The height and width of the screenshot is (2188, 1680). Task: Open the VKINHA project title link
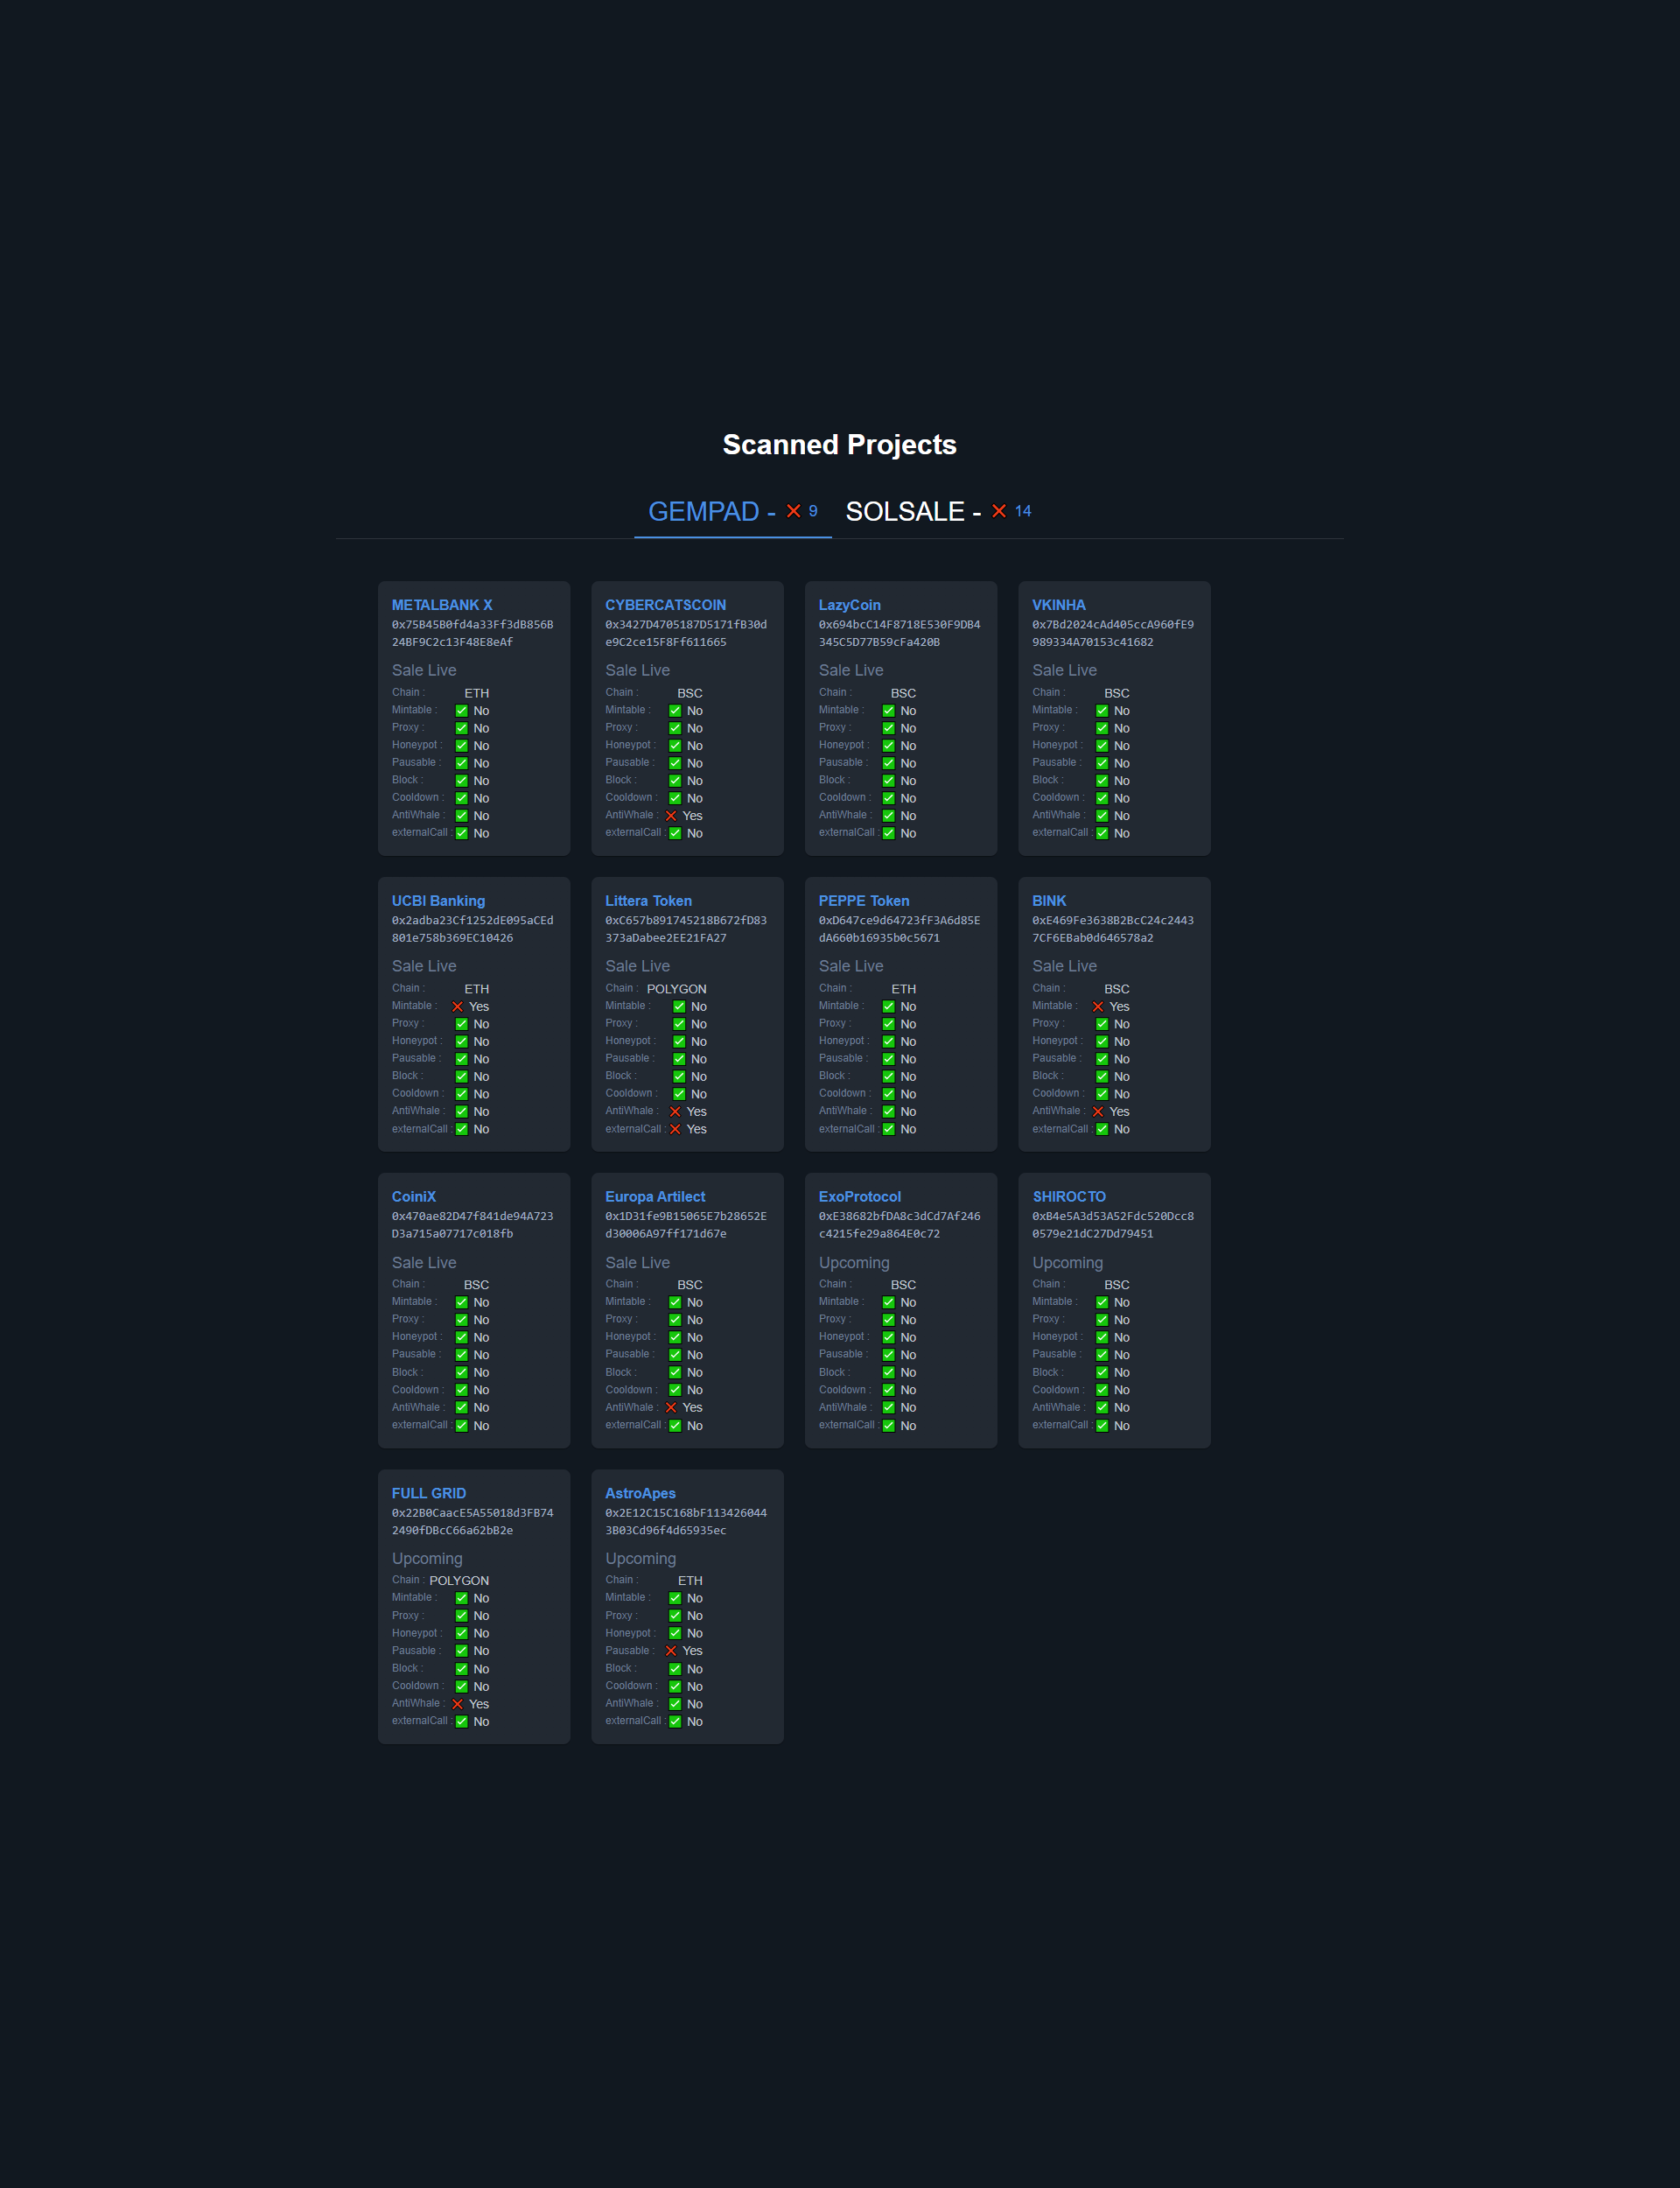click(1058, 605)
